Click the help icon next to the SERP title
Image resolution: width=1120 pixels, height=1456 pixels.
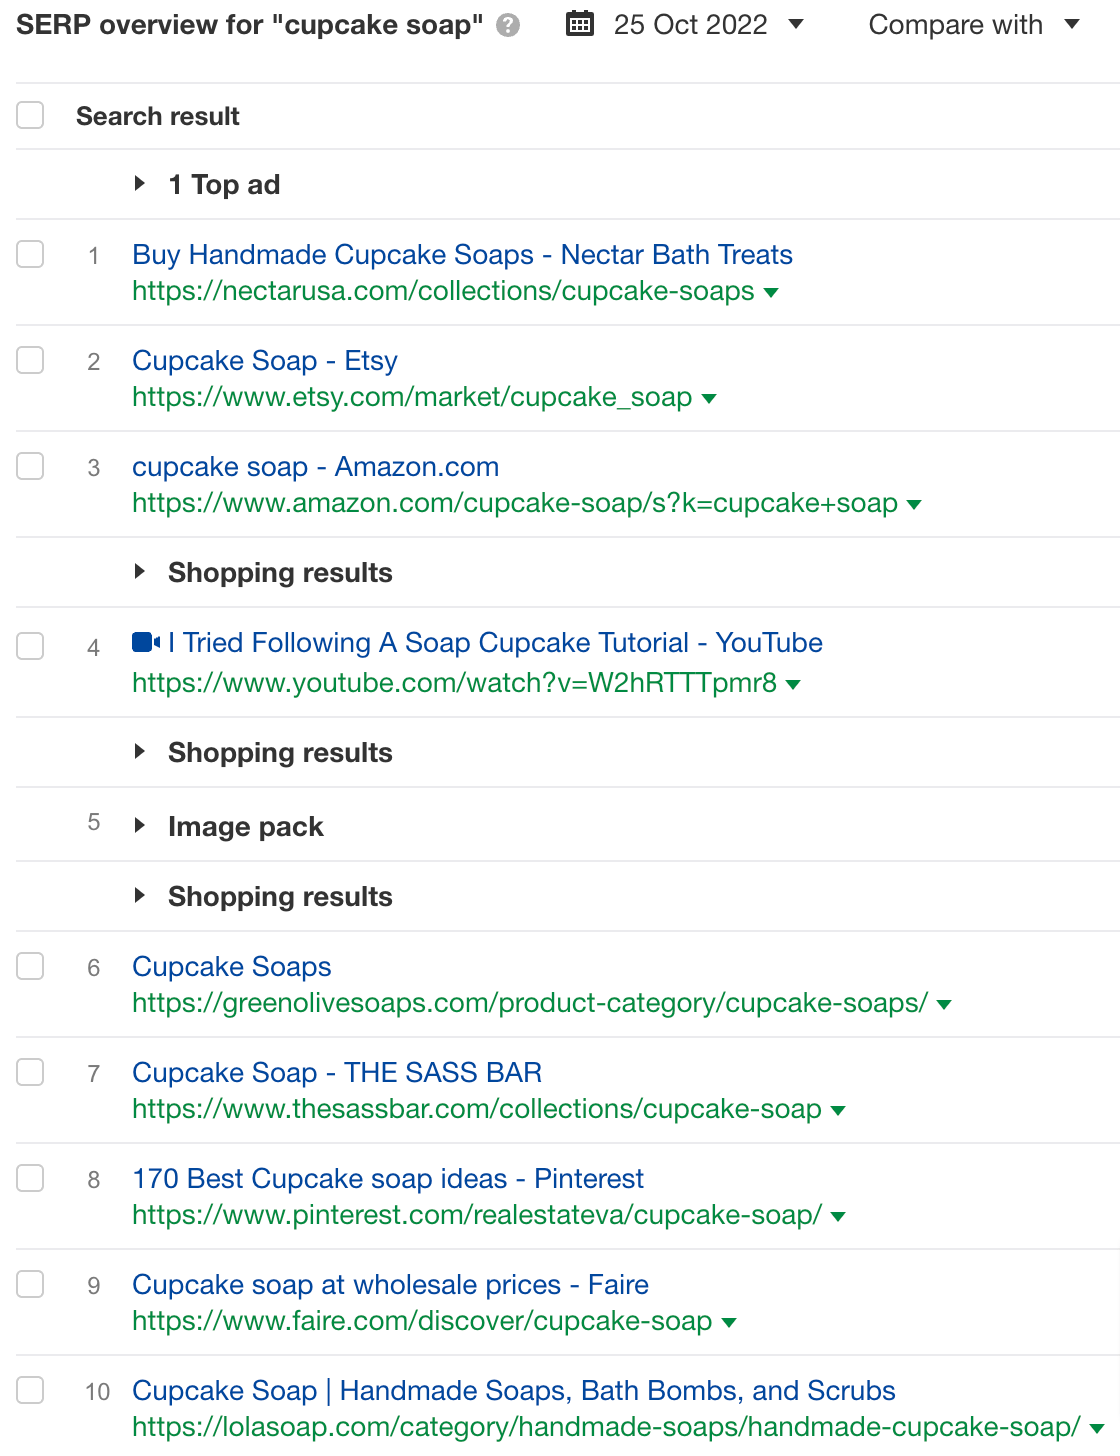coord(508,25)
